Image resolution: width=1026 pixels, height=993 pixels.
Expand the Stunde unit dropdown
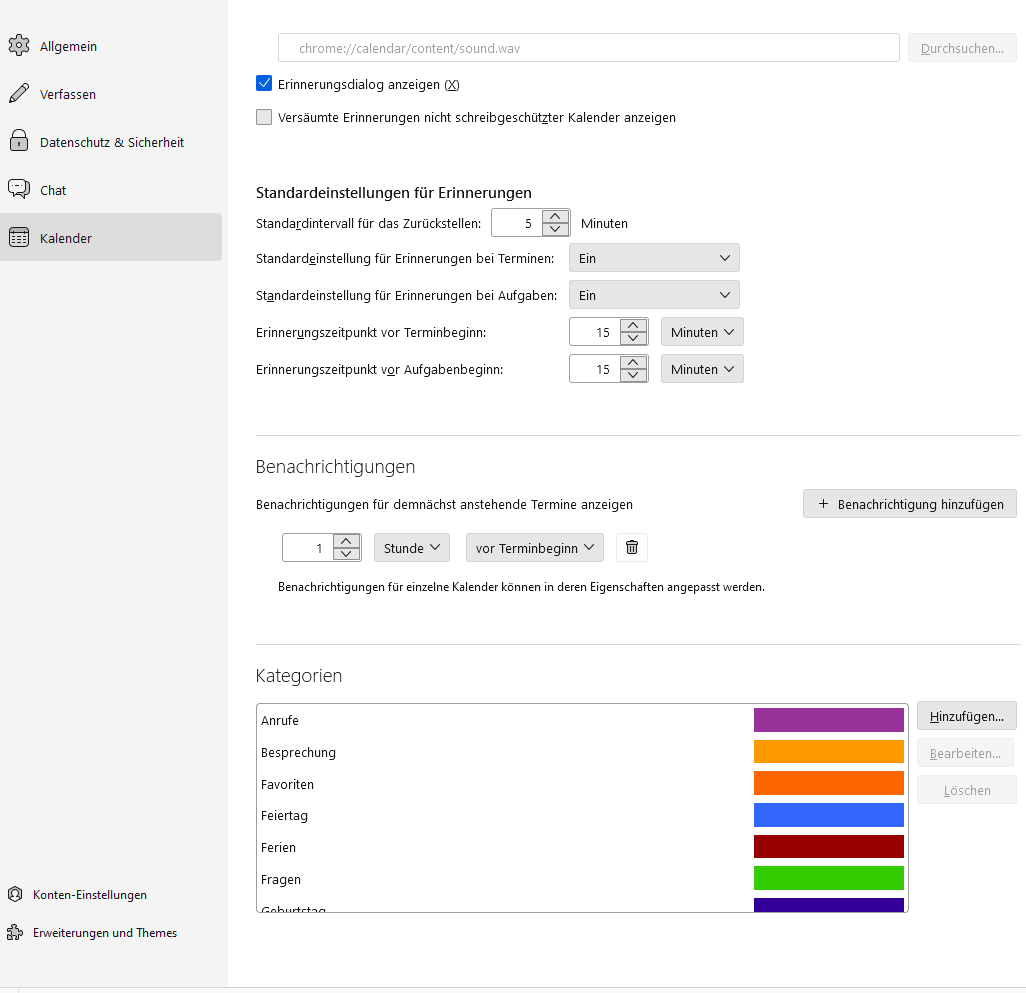[x=412, y=548]
